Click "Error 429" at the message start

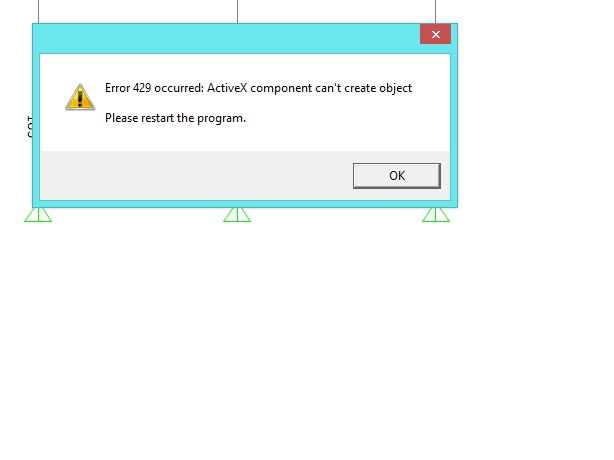pos(128,88)
